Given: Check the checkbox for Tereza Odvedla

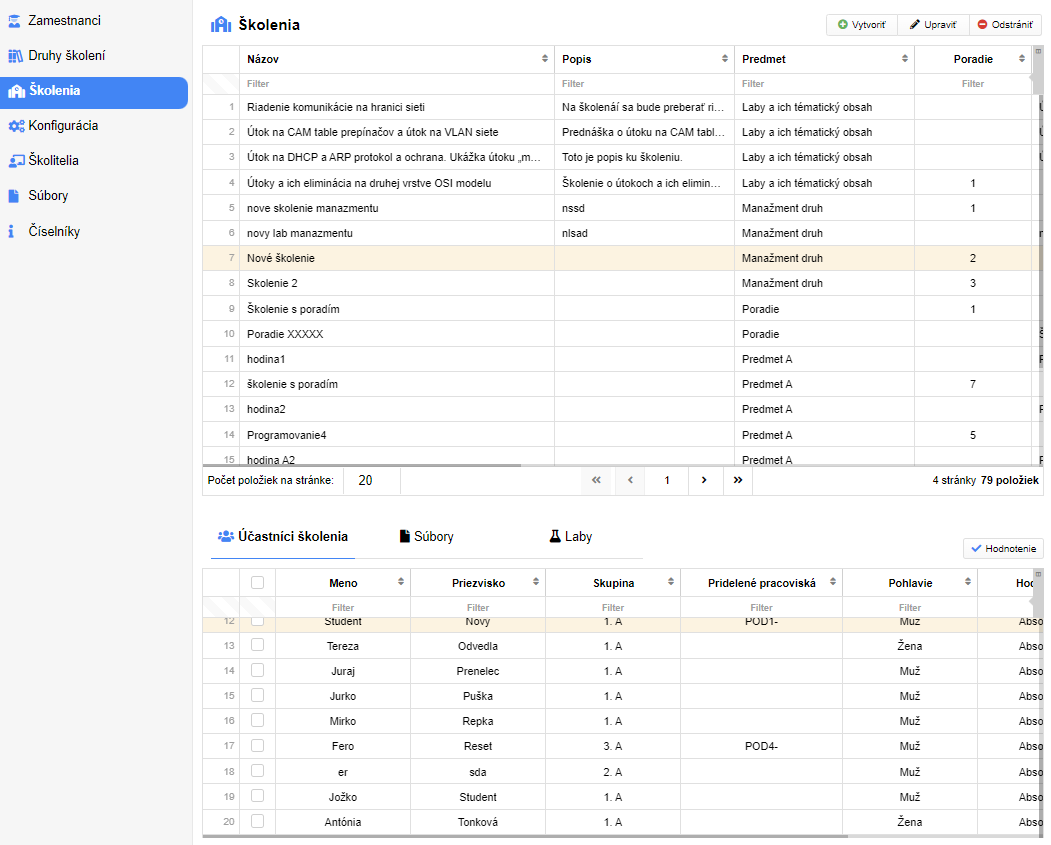Looking at the screenshot, I should (x=257, y=646).
